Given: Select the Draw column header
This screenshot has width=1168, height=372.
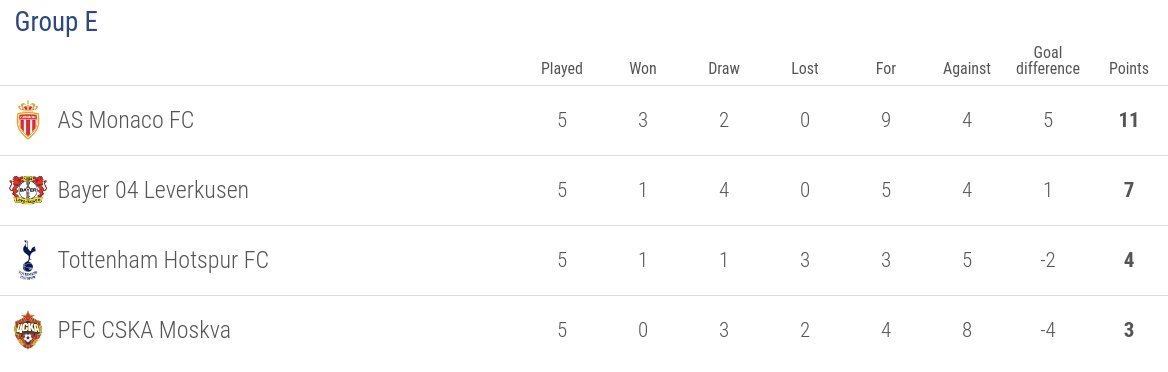Looking at the screenshot, I should pos(724,69).
